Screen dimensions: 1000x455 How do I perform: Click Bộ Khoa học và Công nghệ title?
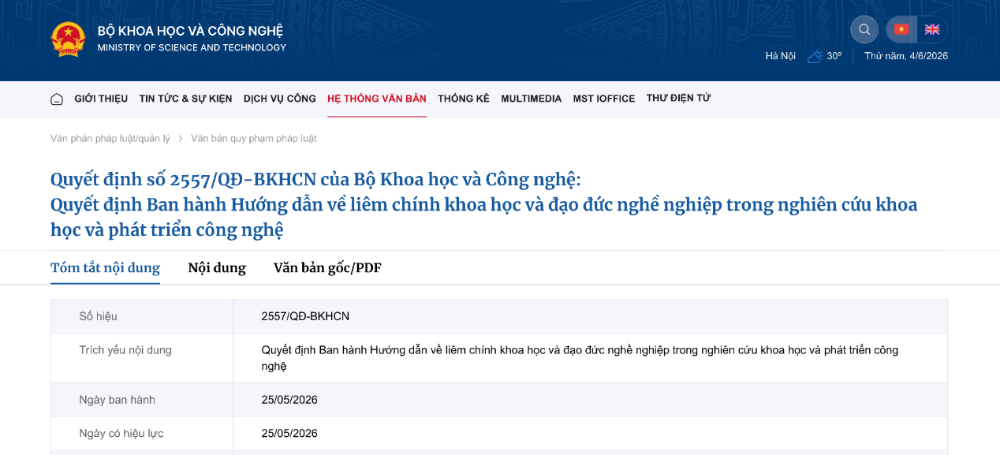190,31
